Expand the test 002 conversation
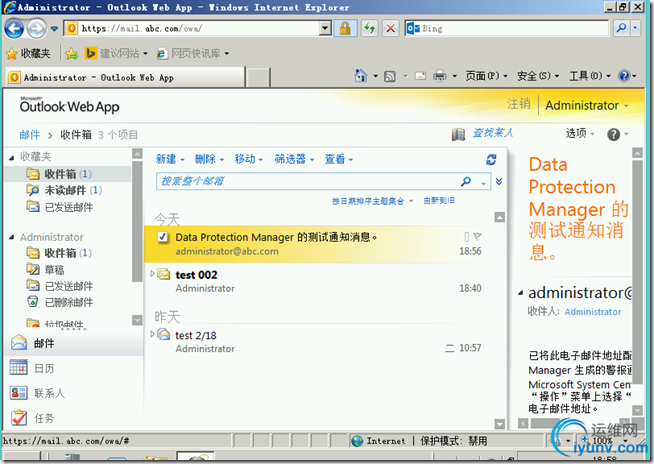 click(x=152, y=273)
